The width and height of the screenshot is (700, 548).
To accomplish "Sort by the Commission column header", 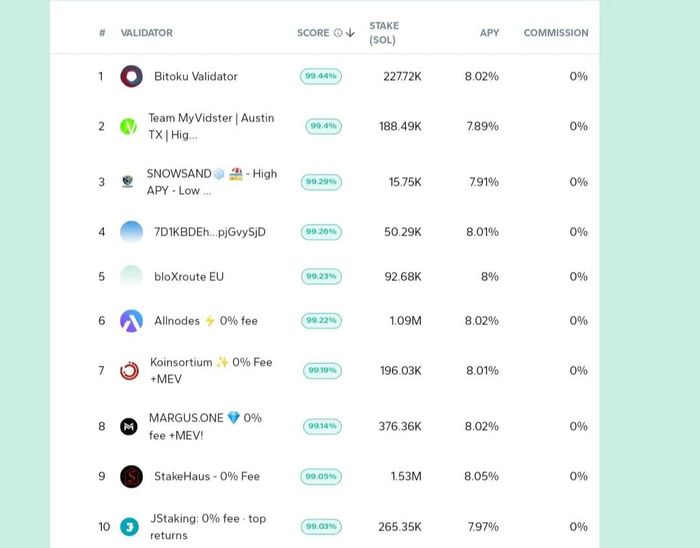I will [556, 33].
